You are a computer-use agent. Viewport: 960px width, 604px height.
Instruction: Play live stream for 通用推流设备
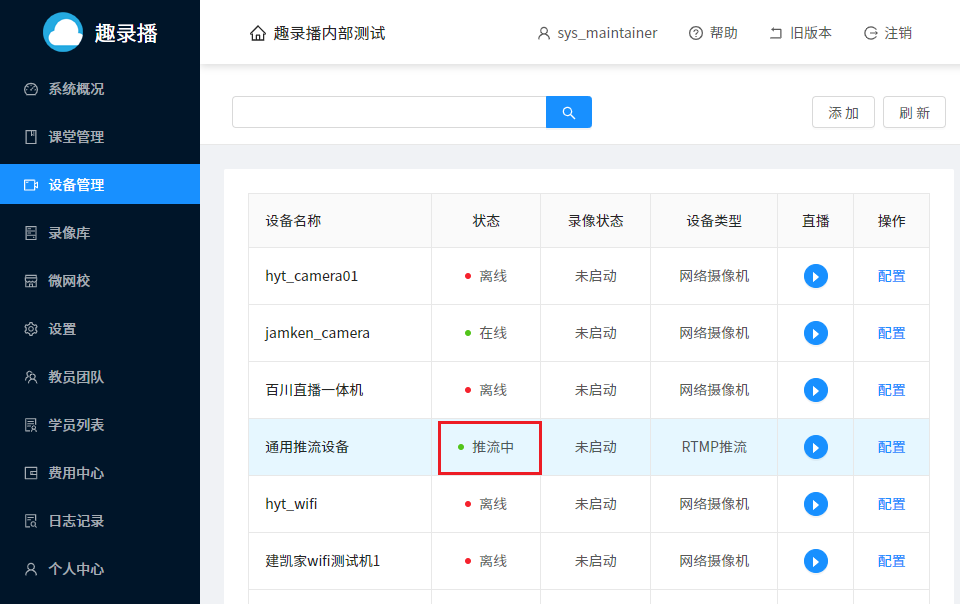coord(816,447)
